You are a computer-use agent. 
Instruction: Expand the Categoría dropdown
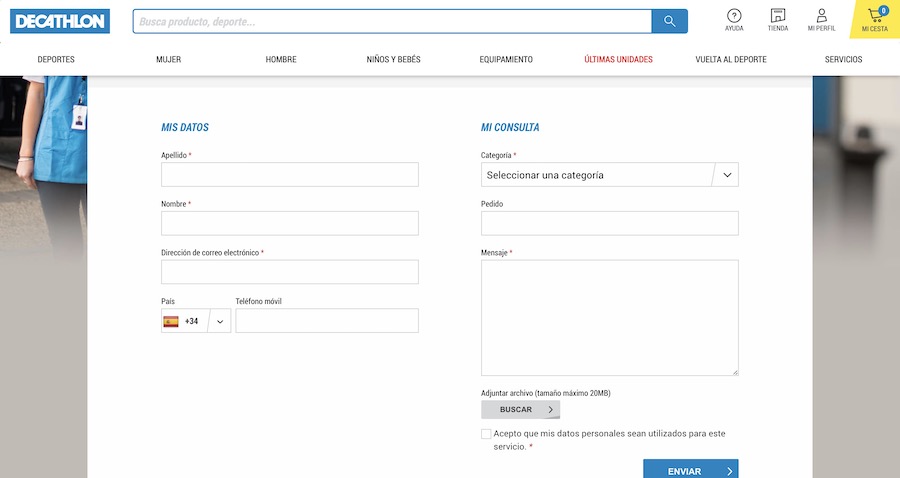(609, 175)
